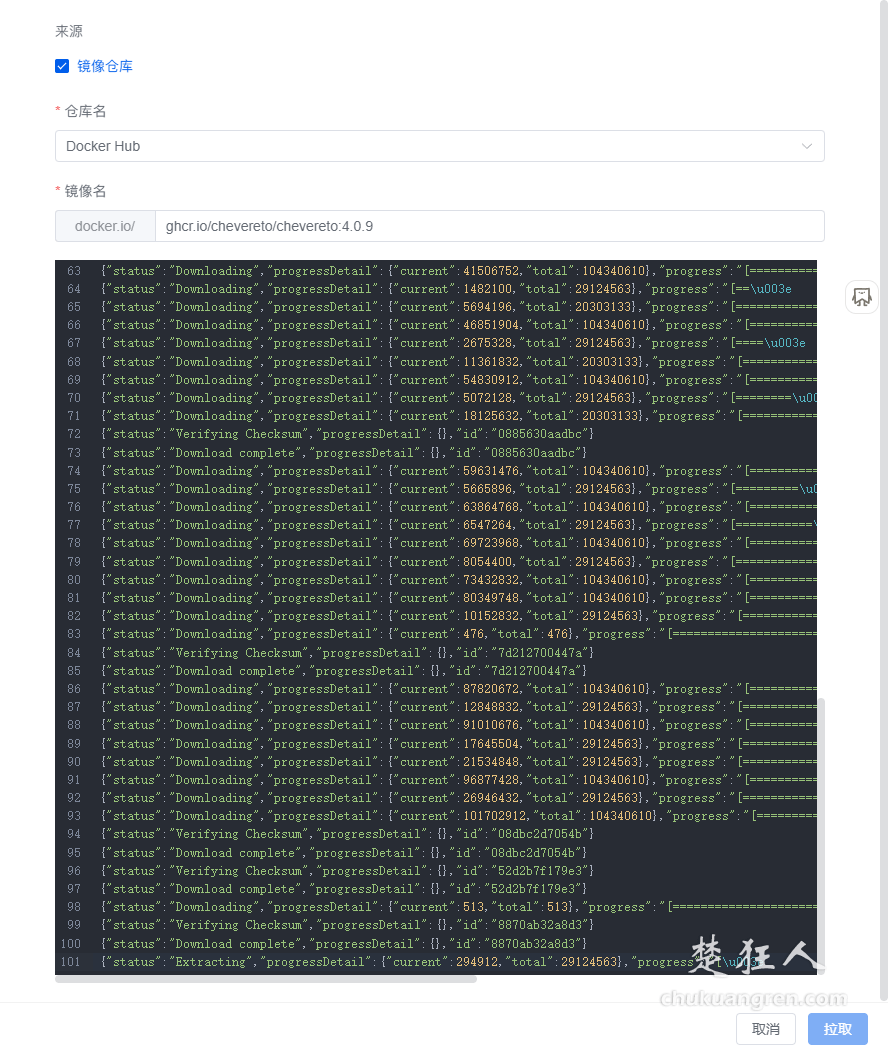This screenshot has width=888, height=1053.
Task: Uncheck the 镜像仓库 checkbox
Action: [x=62, y=66]
